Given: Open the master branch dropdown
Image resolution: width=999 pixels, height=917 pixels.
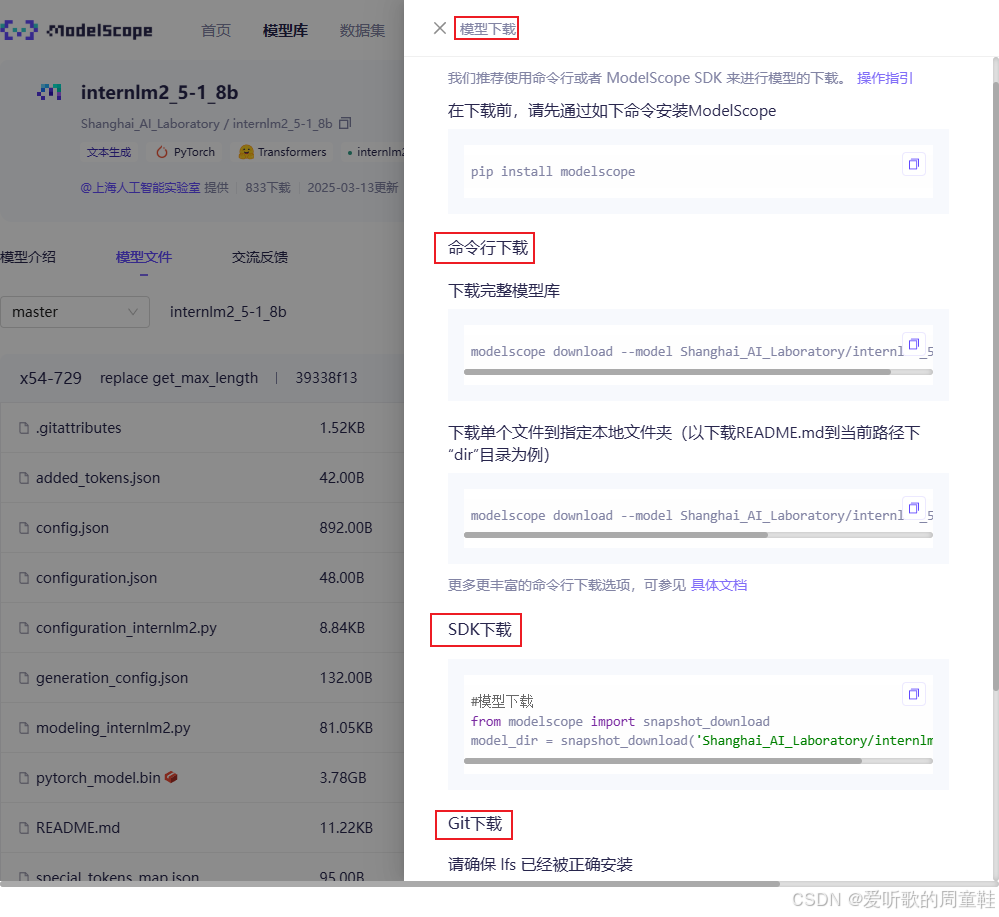Looking at the screenshot, I should click(75, 312).
